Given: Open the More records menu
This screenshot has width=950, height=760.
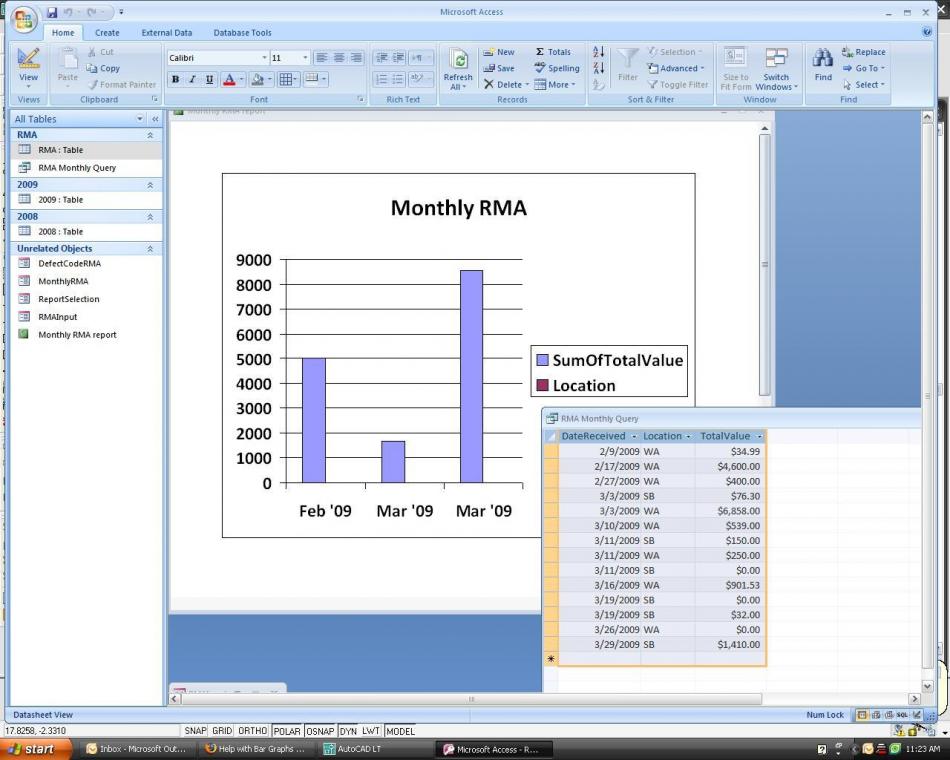Looking at the screenshot, I should tap(555, 85).
